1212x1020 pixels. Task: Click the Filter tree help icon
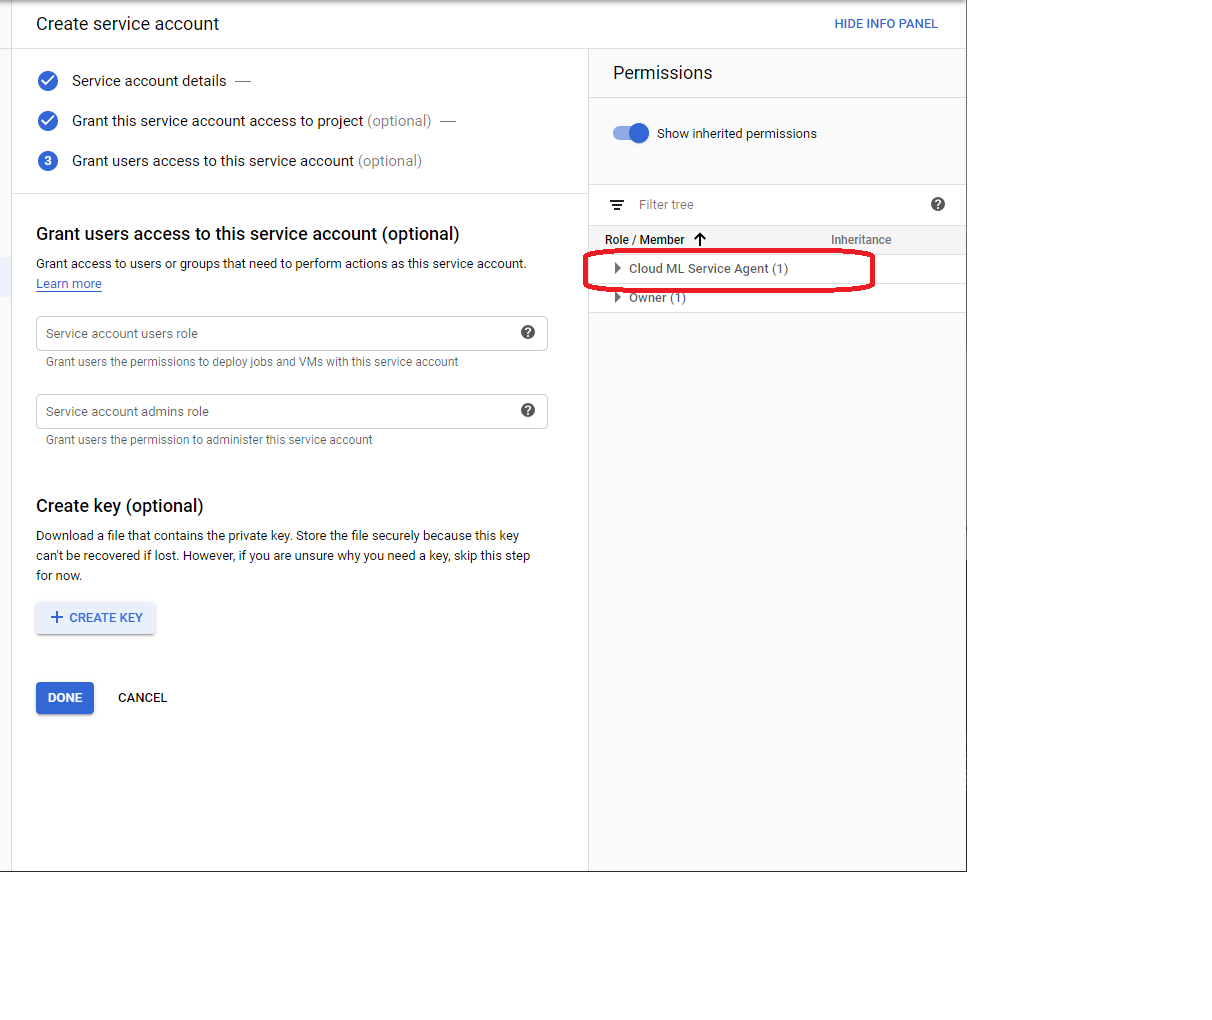[937, 205]
